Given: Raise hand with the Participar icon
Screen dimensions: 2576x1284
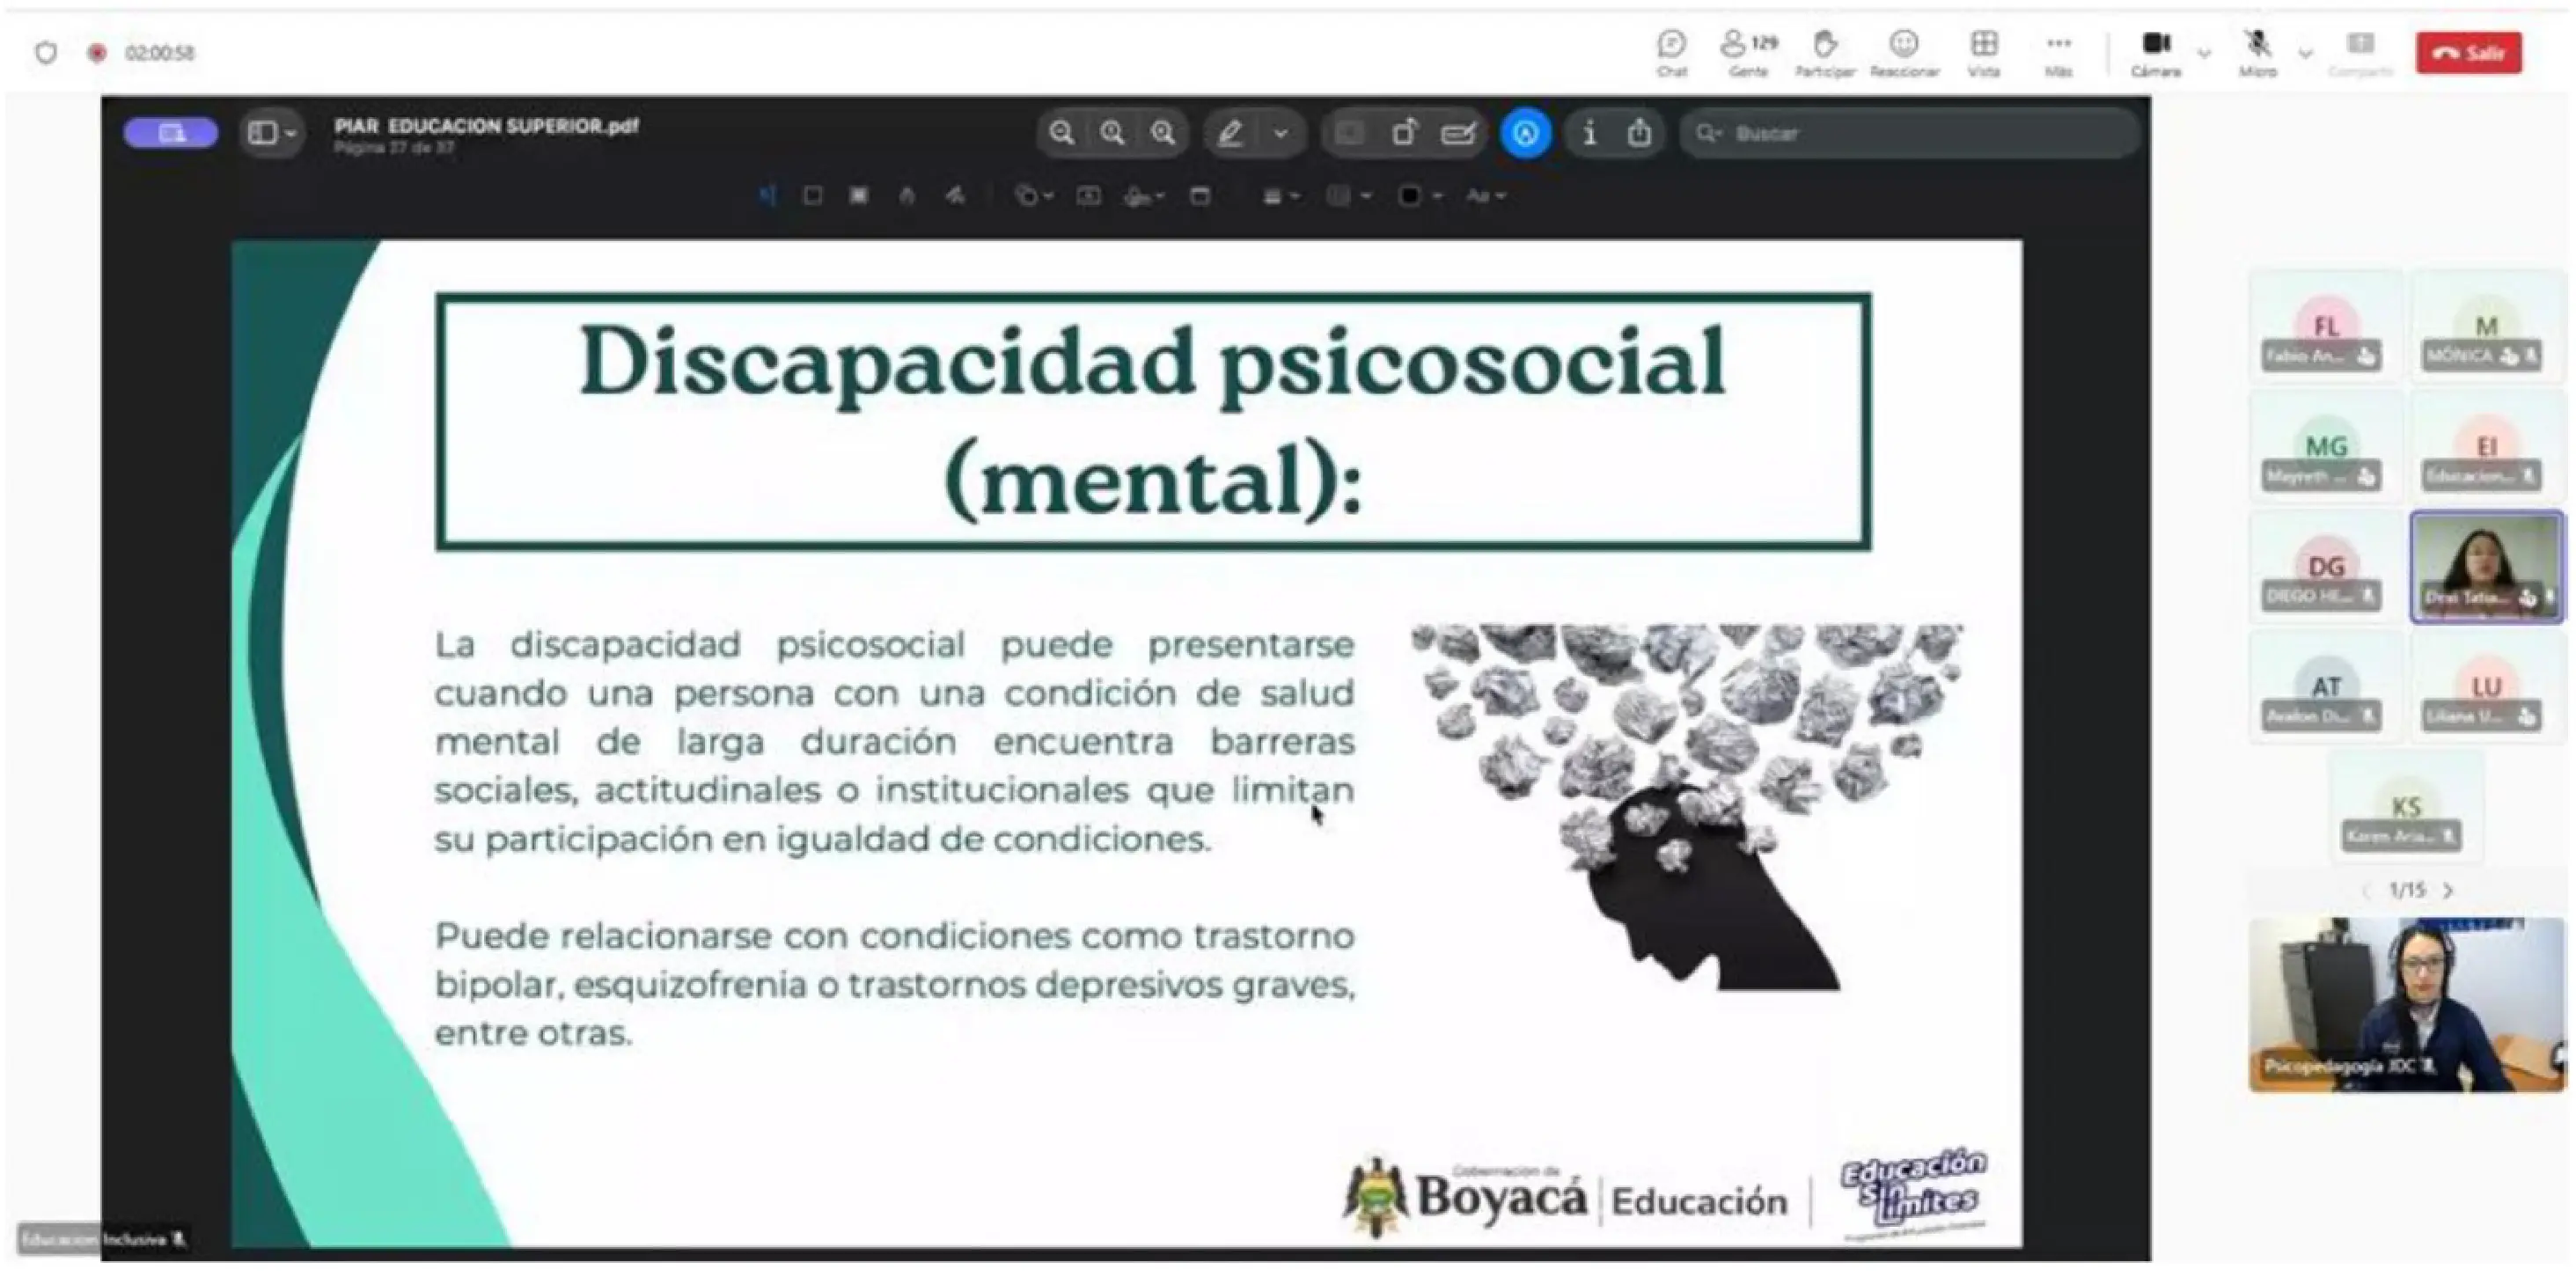Looking at the screenshot, I should click(1824, 53).
